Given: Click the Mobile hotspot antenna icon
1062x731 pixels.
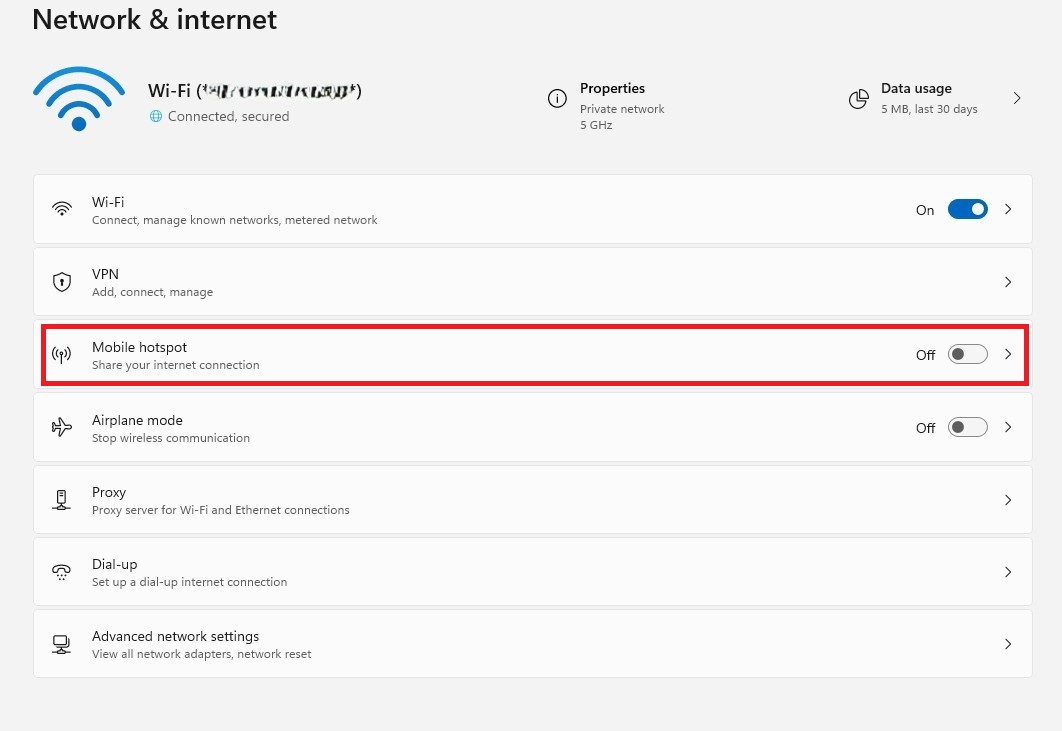Looking at the screenshot, I should (x=62, y=354).
